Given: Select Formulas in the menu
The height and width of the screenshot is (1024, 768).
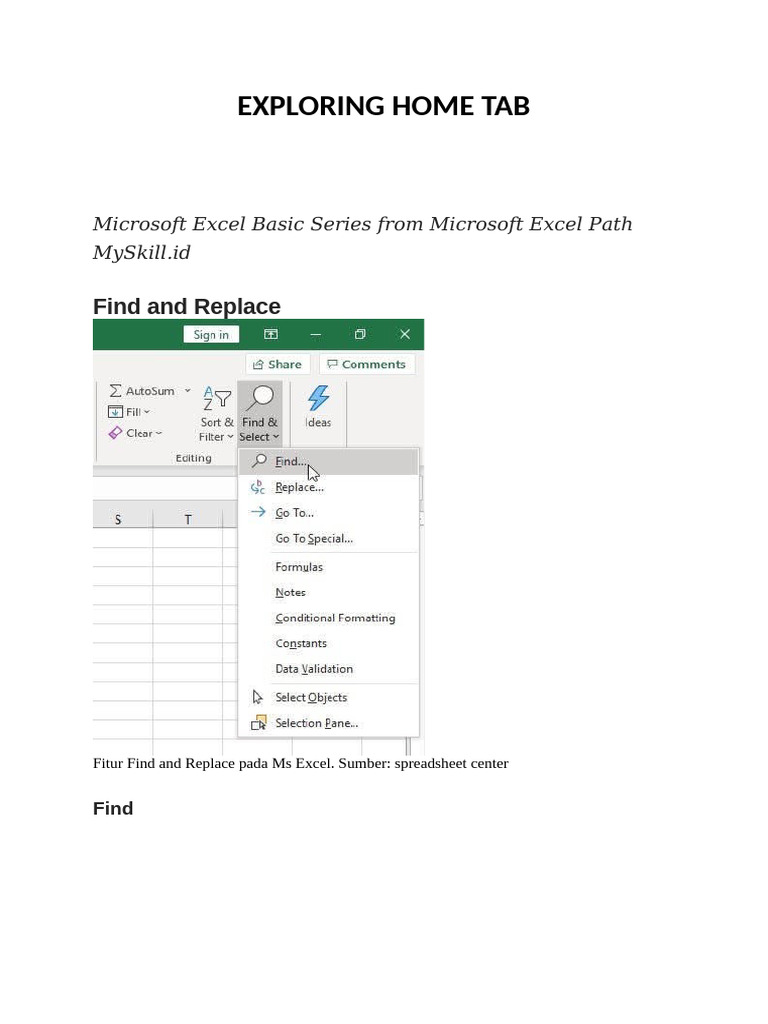Looking at the screenshot, I should point(328,567).
